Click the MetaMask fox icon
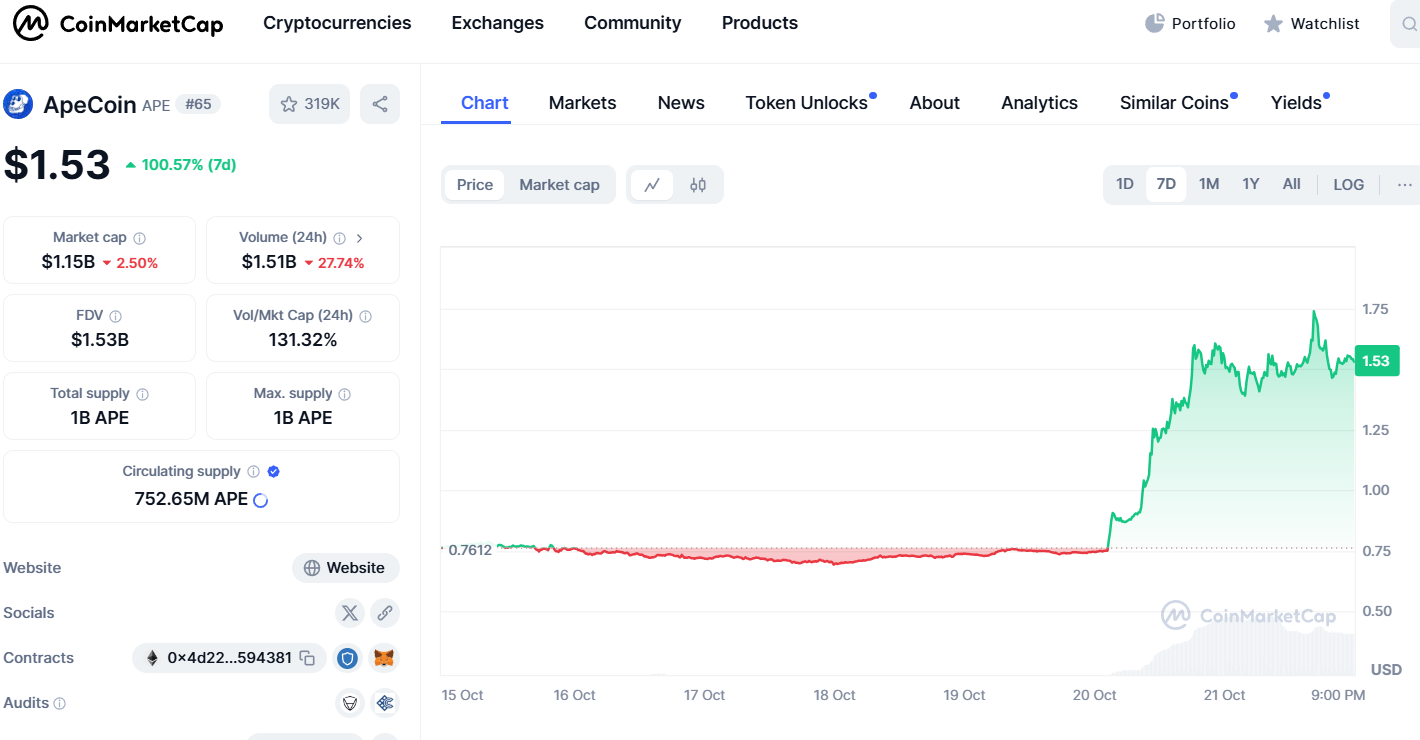Image resolution: width=1420 pixels, height=740 pixels. click(x=384, y=658)
